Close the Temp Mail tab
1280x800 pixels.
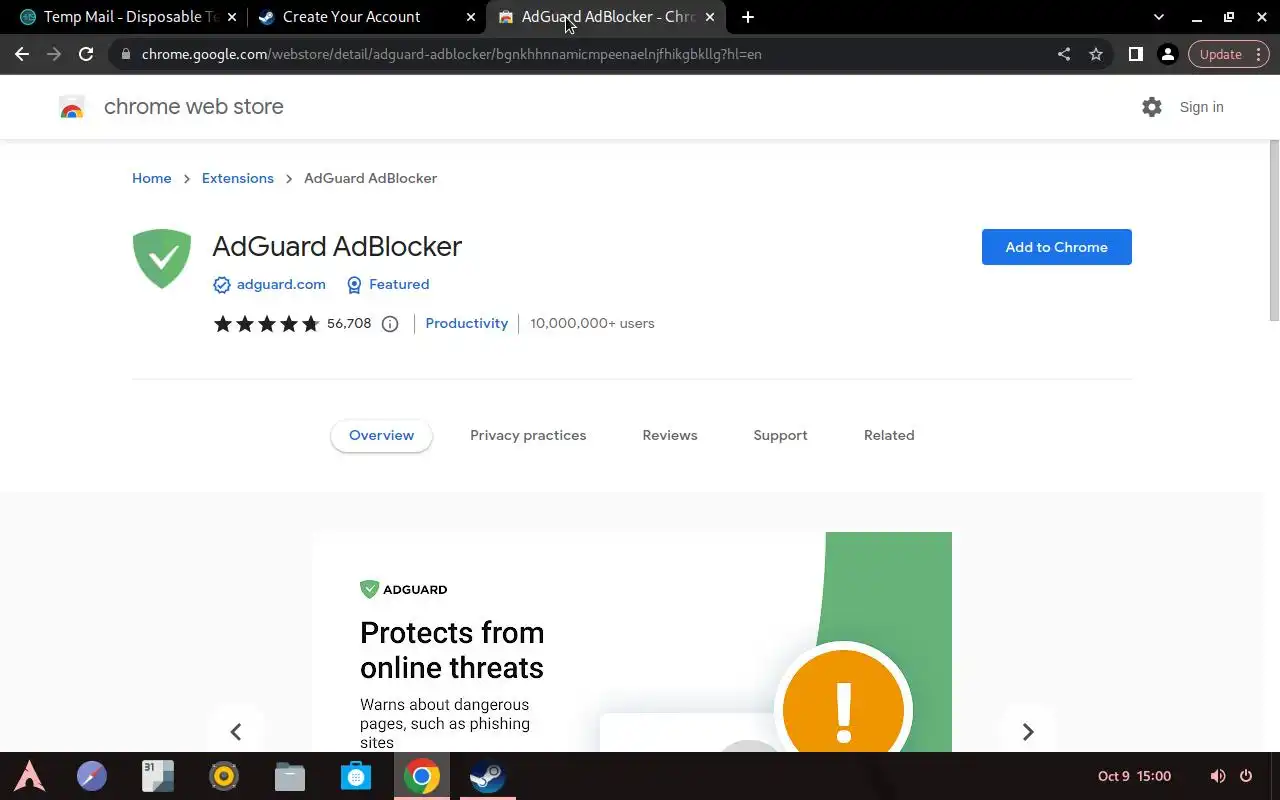pyautogui.click(x=232, y=17)
